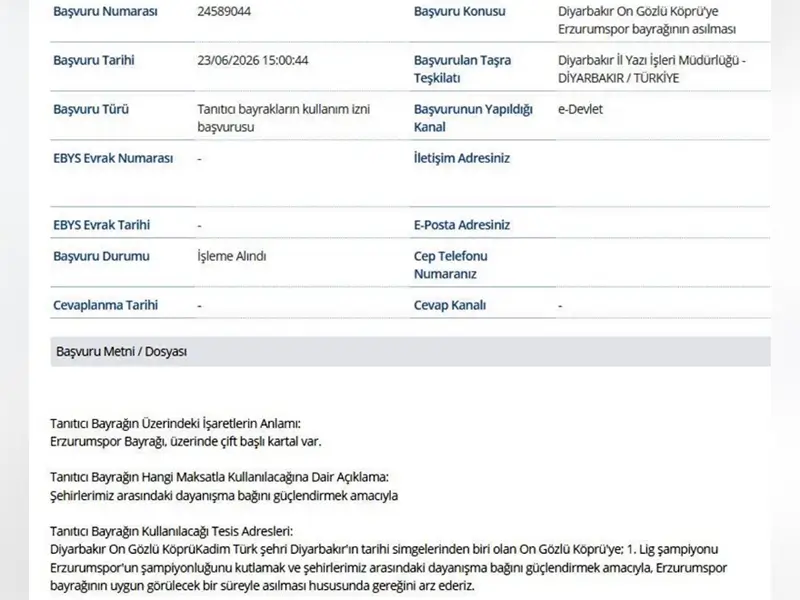Click the Cevaplanma Tarihi label
The height and width of the screenshot is (600, 800).
(x=105, y=305)
